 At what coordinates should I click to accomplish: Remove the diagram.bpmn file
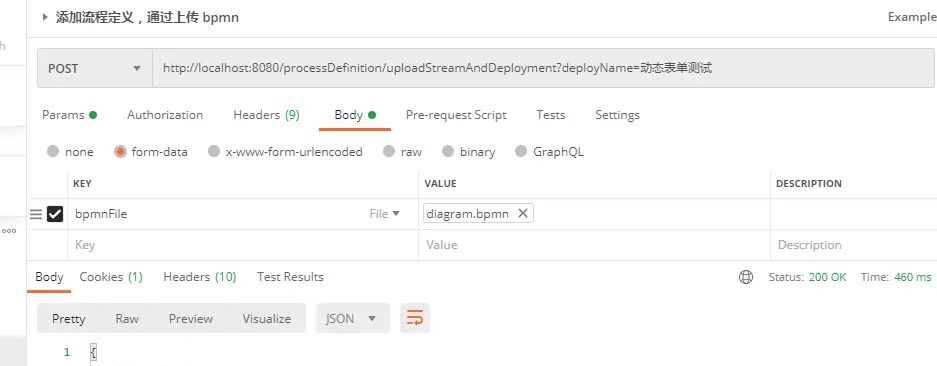[x=523, y=213]
